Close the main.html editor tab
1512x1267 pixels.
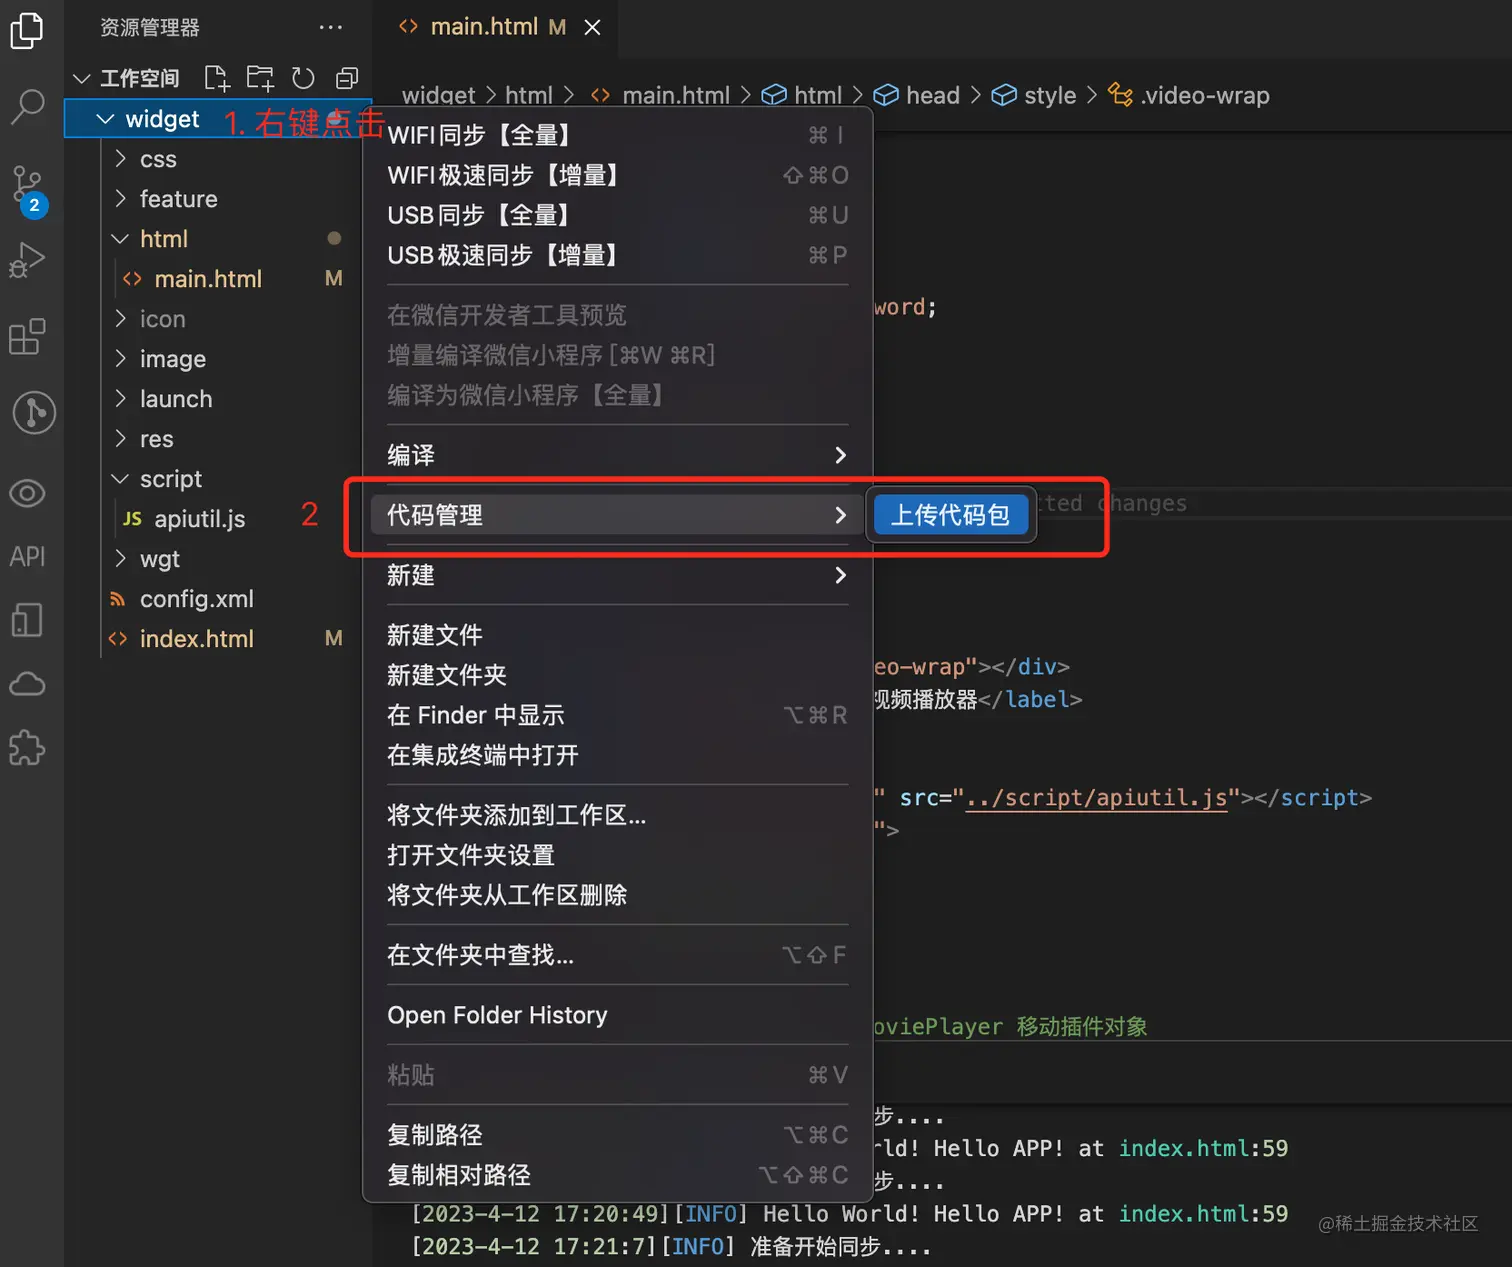pyautogui.click(x=592, y=27)
